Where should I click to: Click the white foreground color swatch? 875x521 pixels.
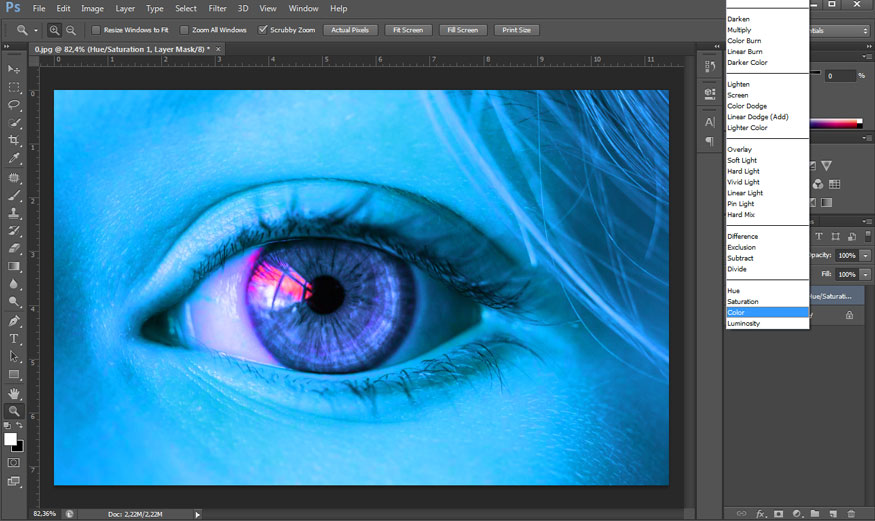[10, 438]
